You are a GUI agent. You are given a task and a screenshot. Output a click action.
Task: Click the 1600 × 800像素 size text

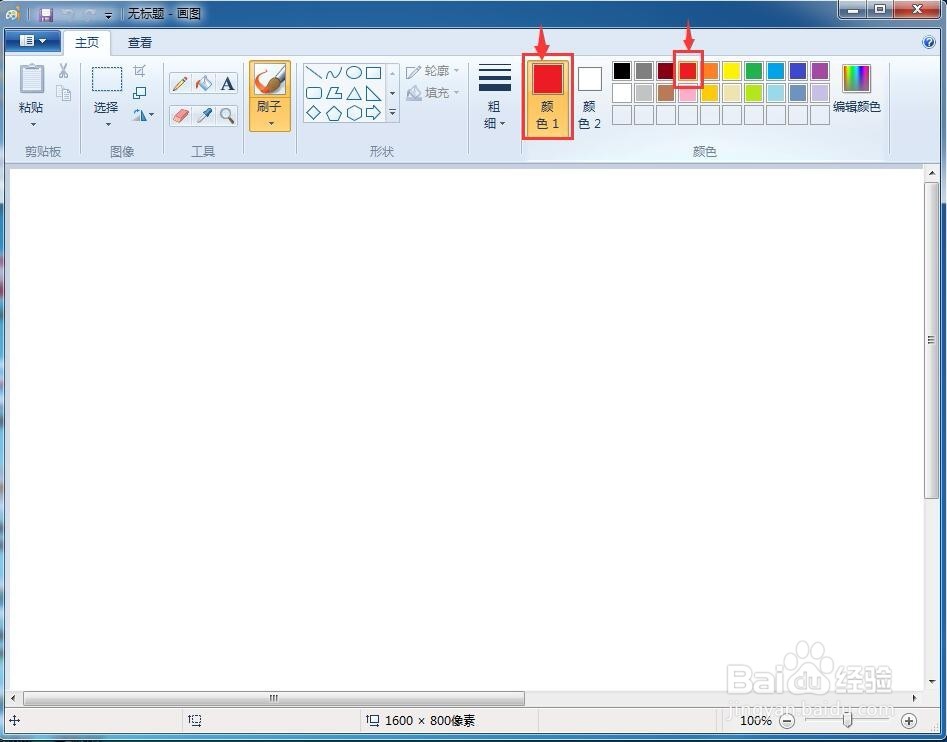[429, 720]
